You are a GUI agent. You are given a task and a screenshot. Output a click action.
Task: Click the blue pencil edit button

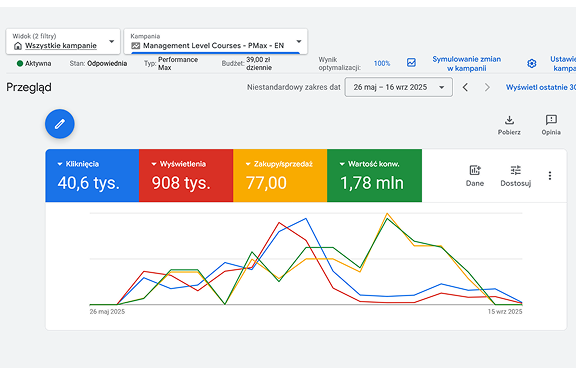pyautogui.click(x=60, y=124)
